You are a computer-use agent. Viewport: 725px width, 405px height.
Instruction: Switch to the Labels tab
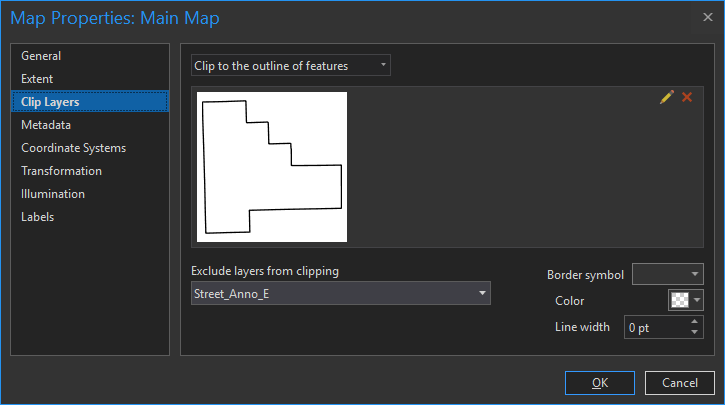tap(38, 217)
